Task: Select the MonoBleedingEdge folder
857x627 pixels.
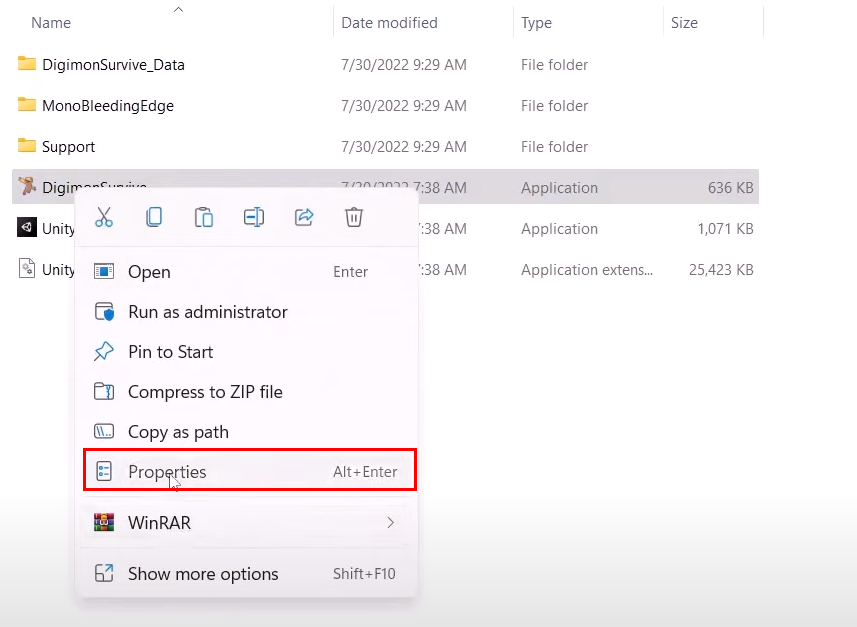Action: click(x=107, y=106)
